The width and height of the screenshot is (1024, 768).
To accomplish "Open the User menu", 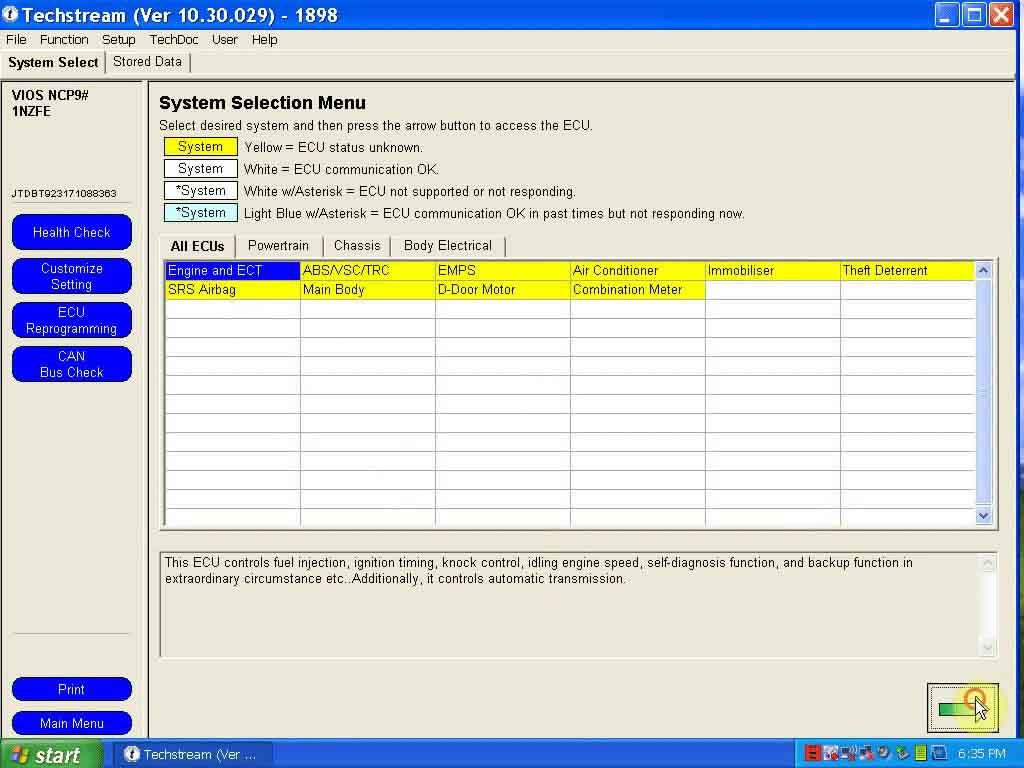I will point(225,40).
